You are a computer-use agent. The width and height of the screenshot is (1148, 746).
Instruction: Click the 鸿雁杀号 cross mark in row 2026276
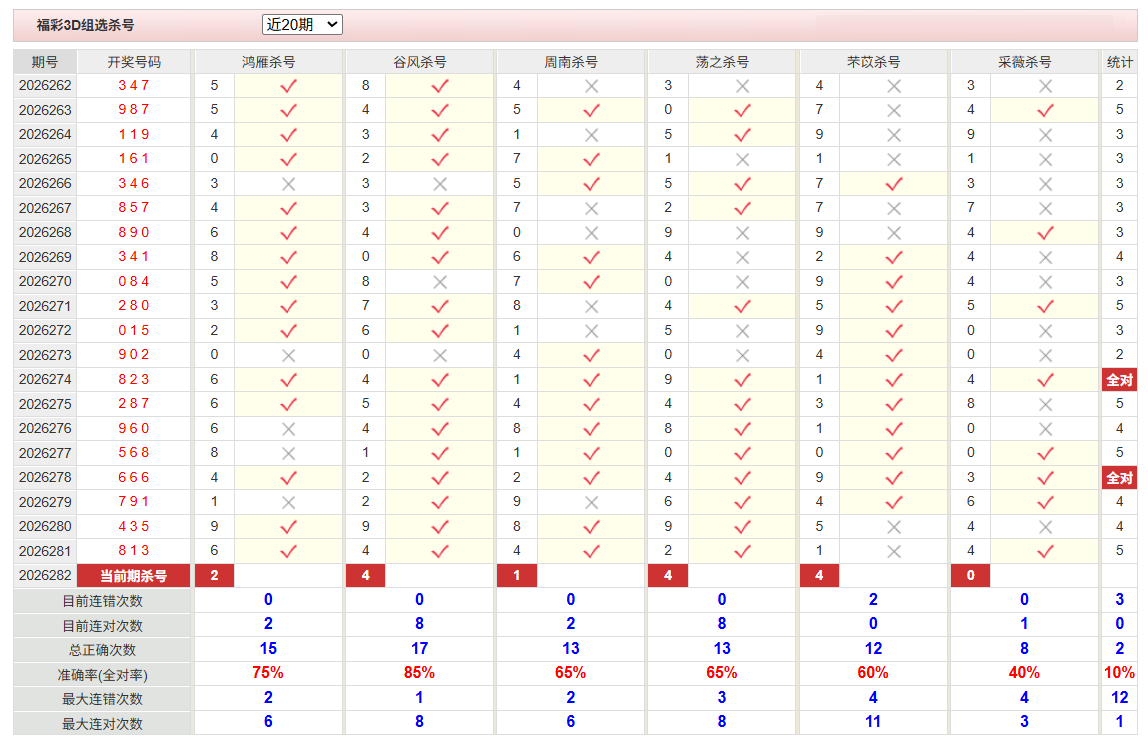(288, 429)
